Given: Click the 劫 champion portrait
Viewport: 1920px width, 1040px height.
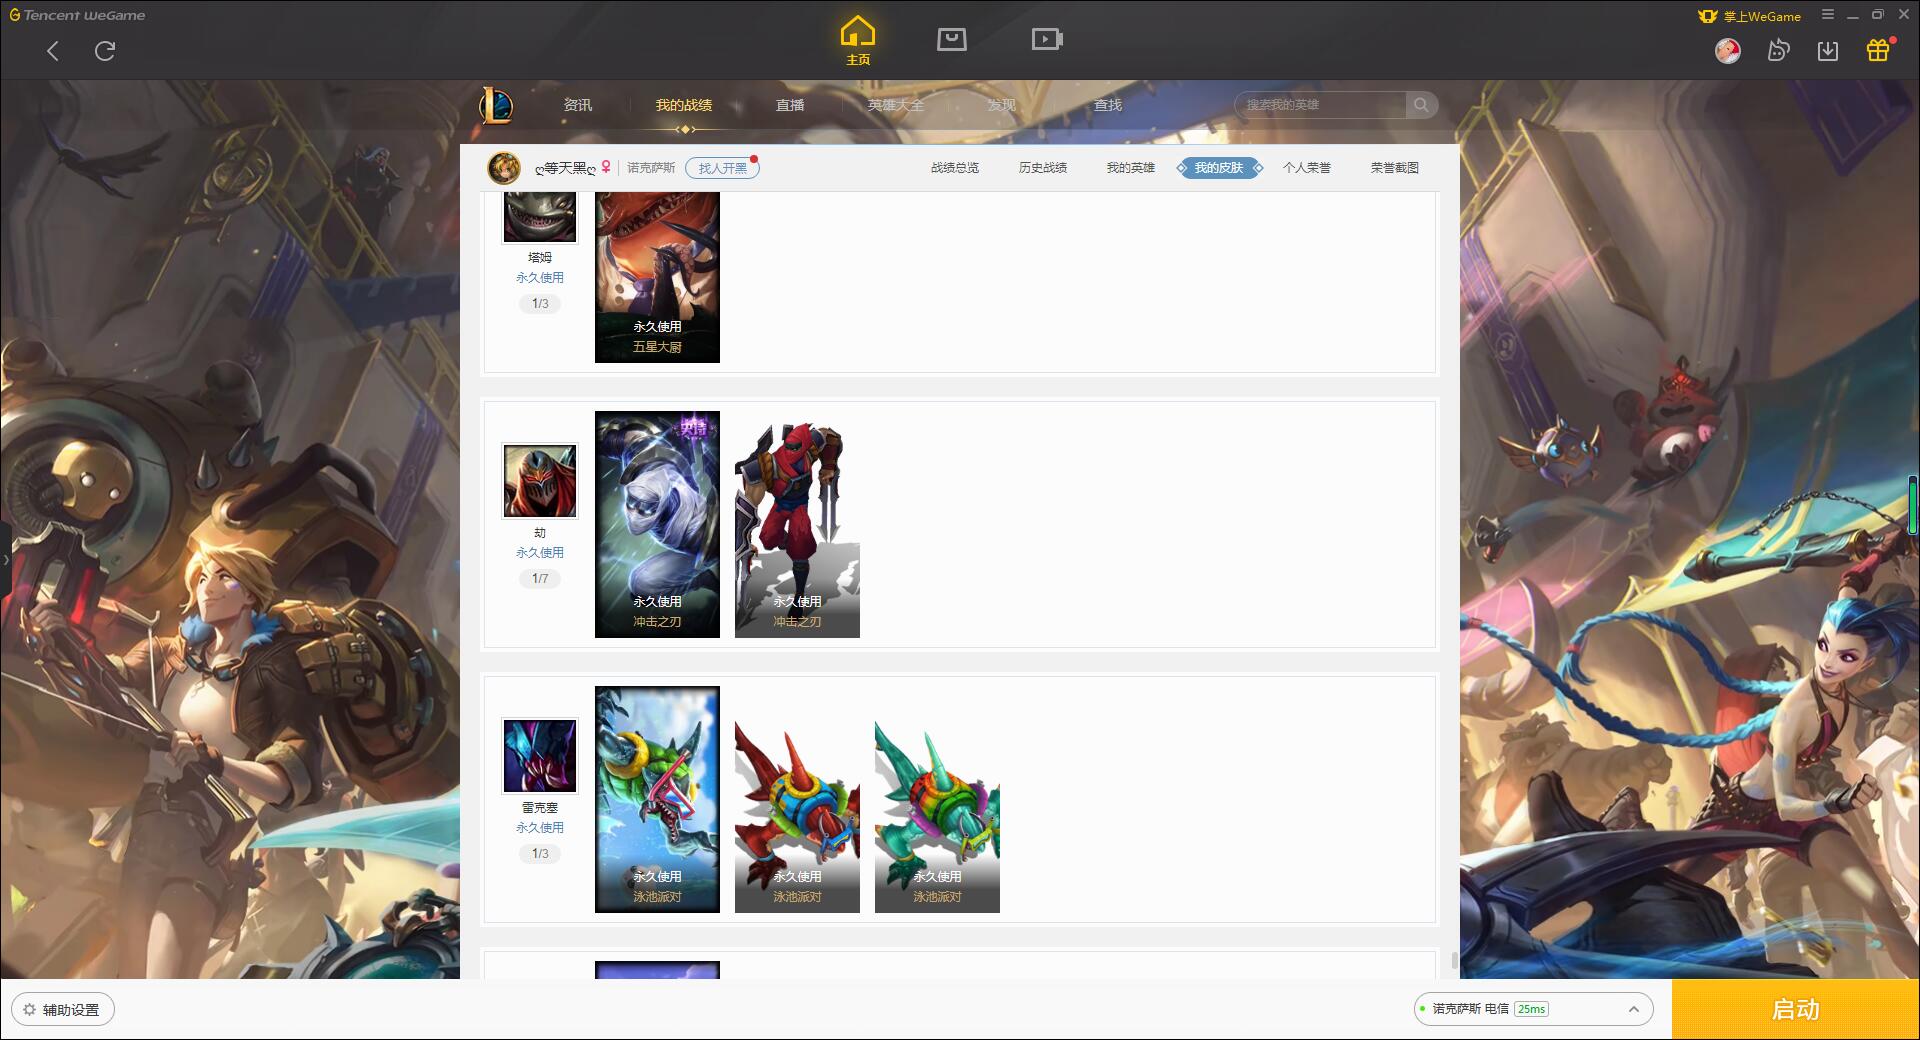Looking at the screenshot, I should 540,481.
